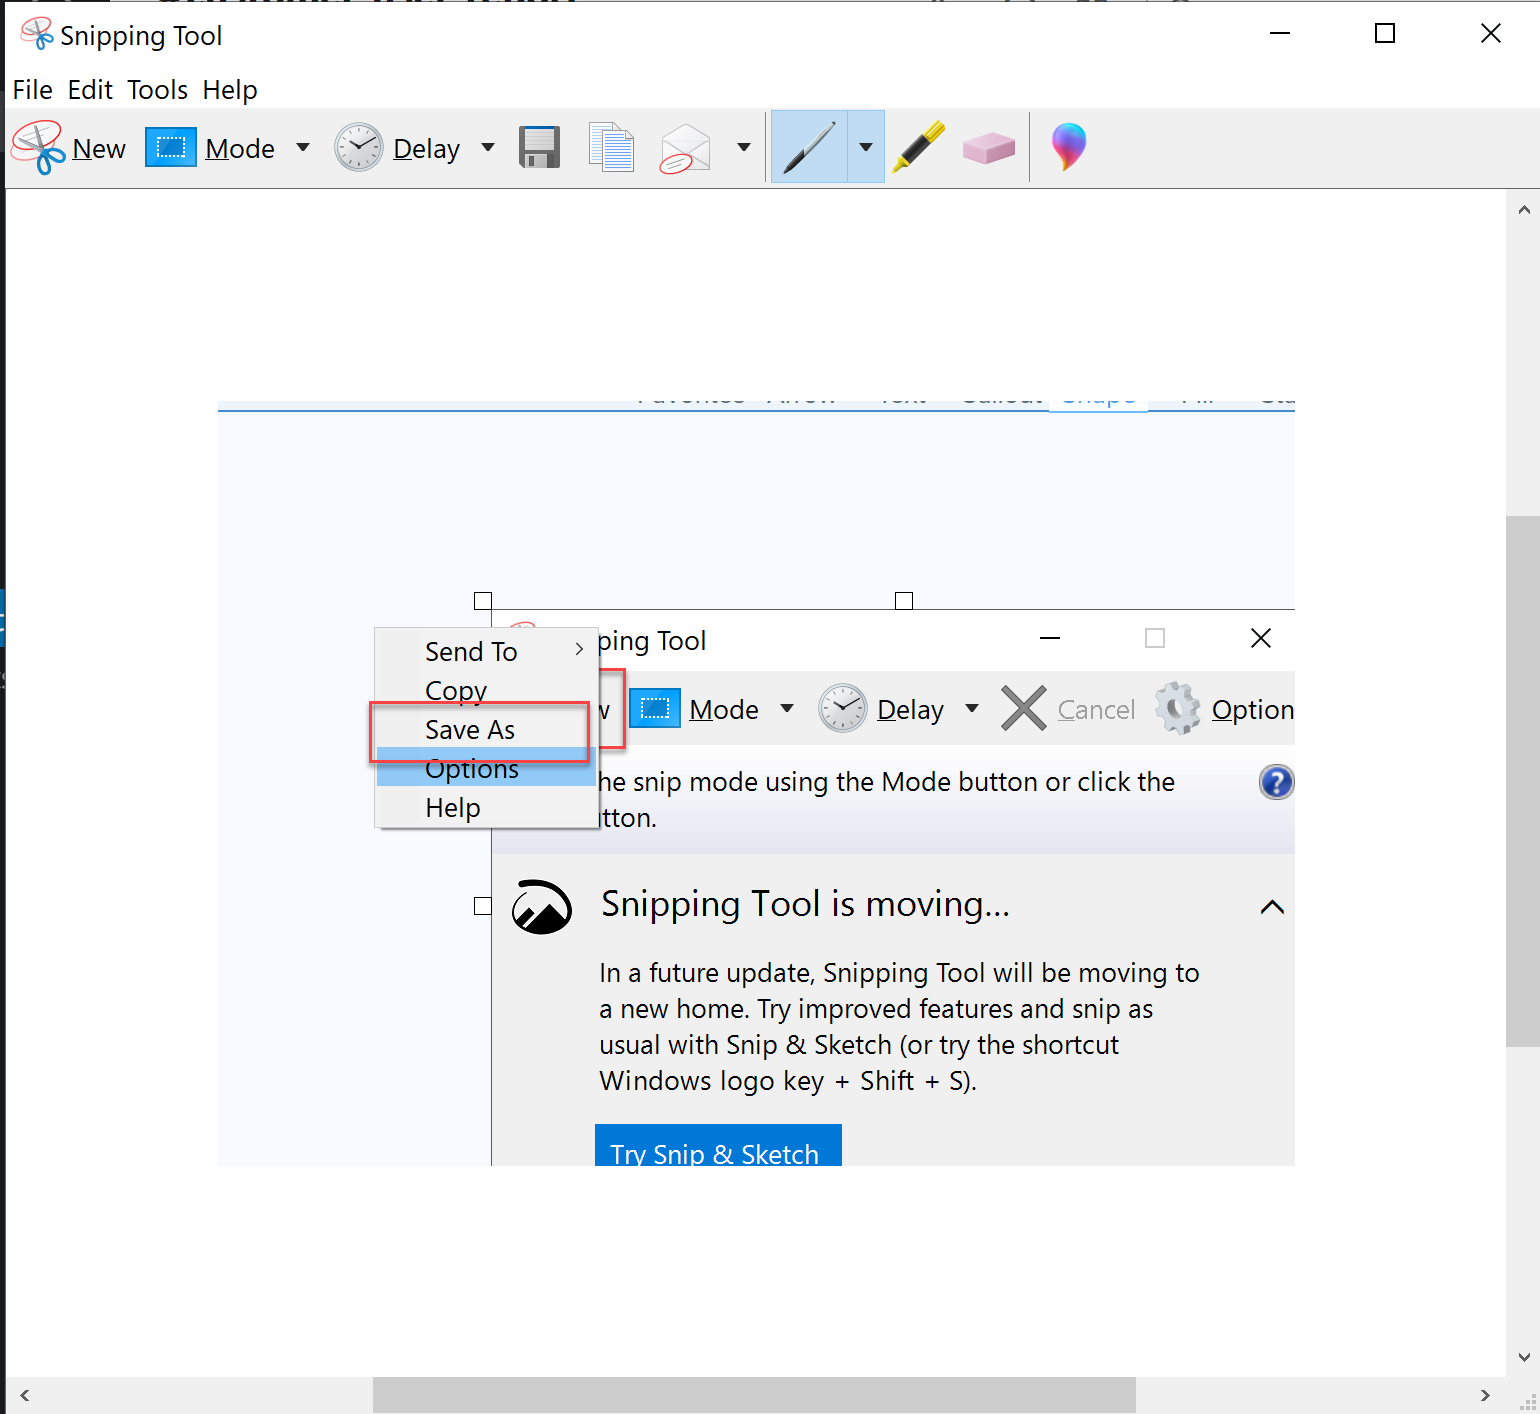Click the scroll down arrow
This screenshot has width=1540, height=1414.
(x=1523, y=1357)
